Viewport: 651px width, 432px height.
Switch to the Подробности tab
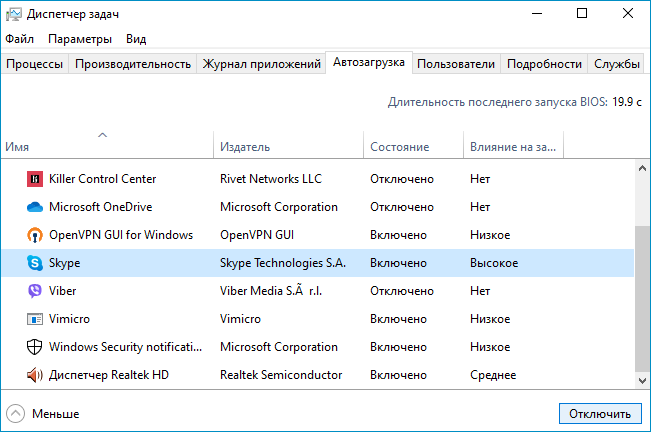(544, 64)
